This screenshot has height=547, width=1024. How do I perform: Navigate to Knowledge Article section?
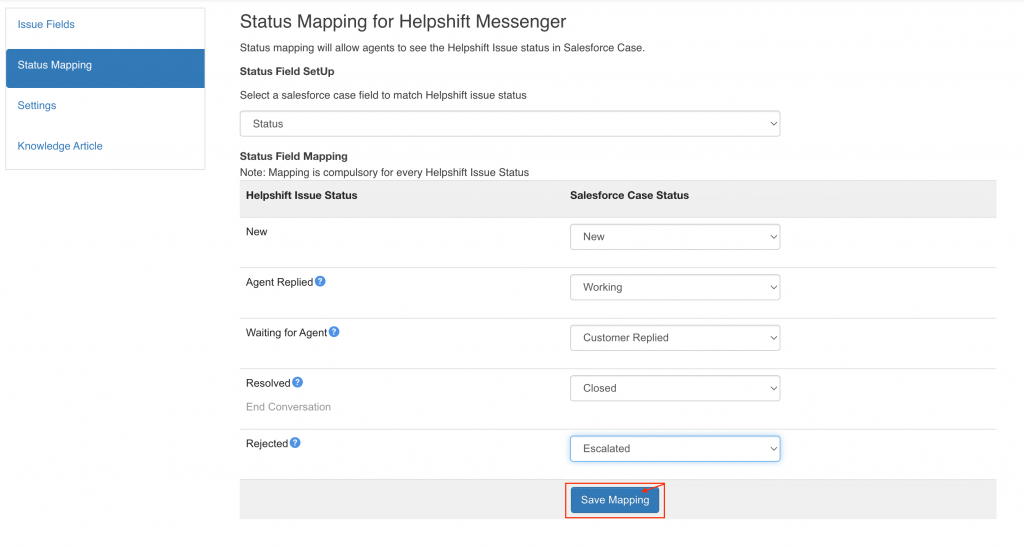(x=60, y=146)
